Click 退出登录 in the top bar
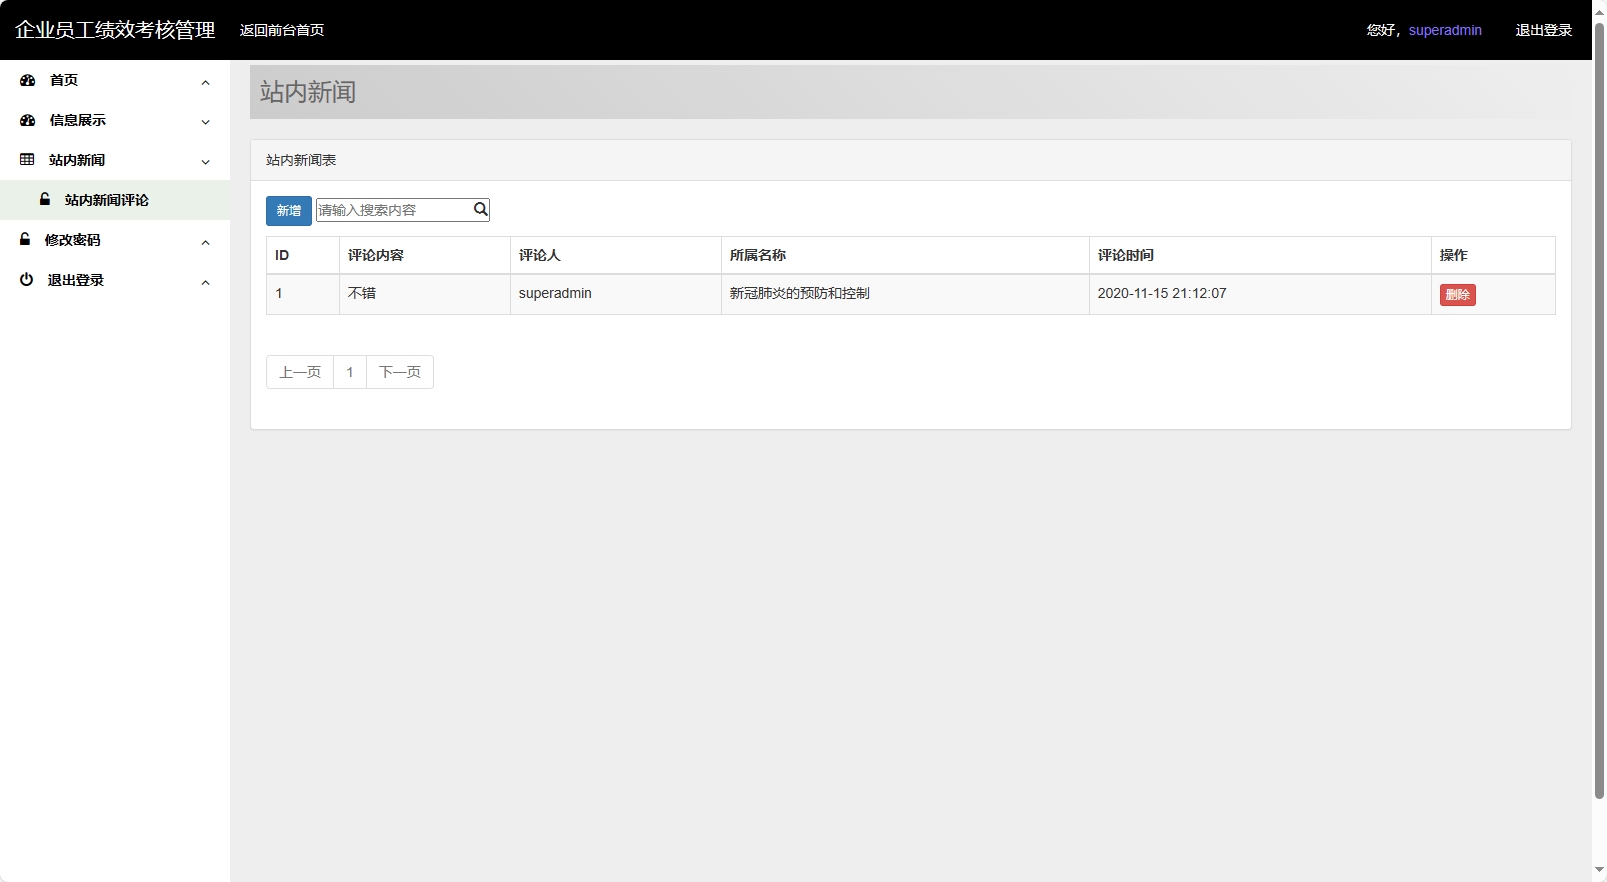This screenshot has width=1607, height=882. click(x=1544, y=30)
